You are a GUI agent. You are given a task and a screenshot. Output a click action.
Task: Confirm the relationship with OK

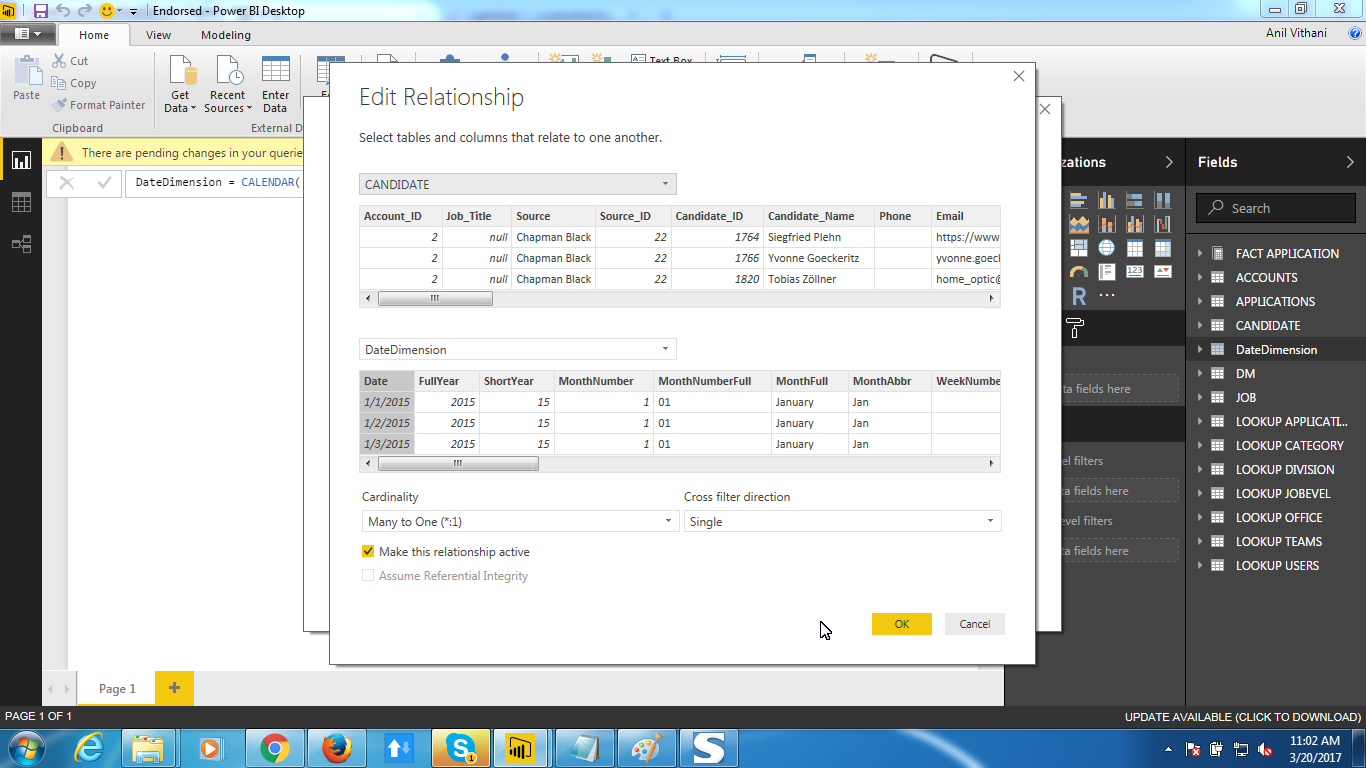click(902, 624)
